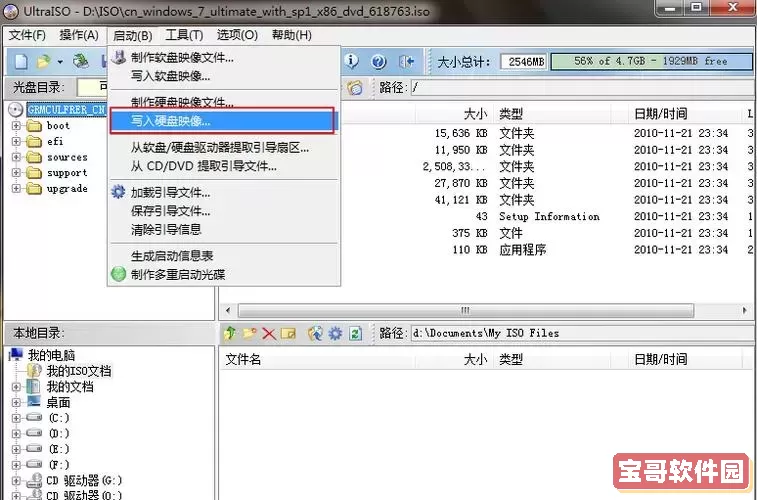
Task: Choose 制作多重启动光碟 menu entry
Action: click(224, 275)
